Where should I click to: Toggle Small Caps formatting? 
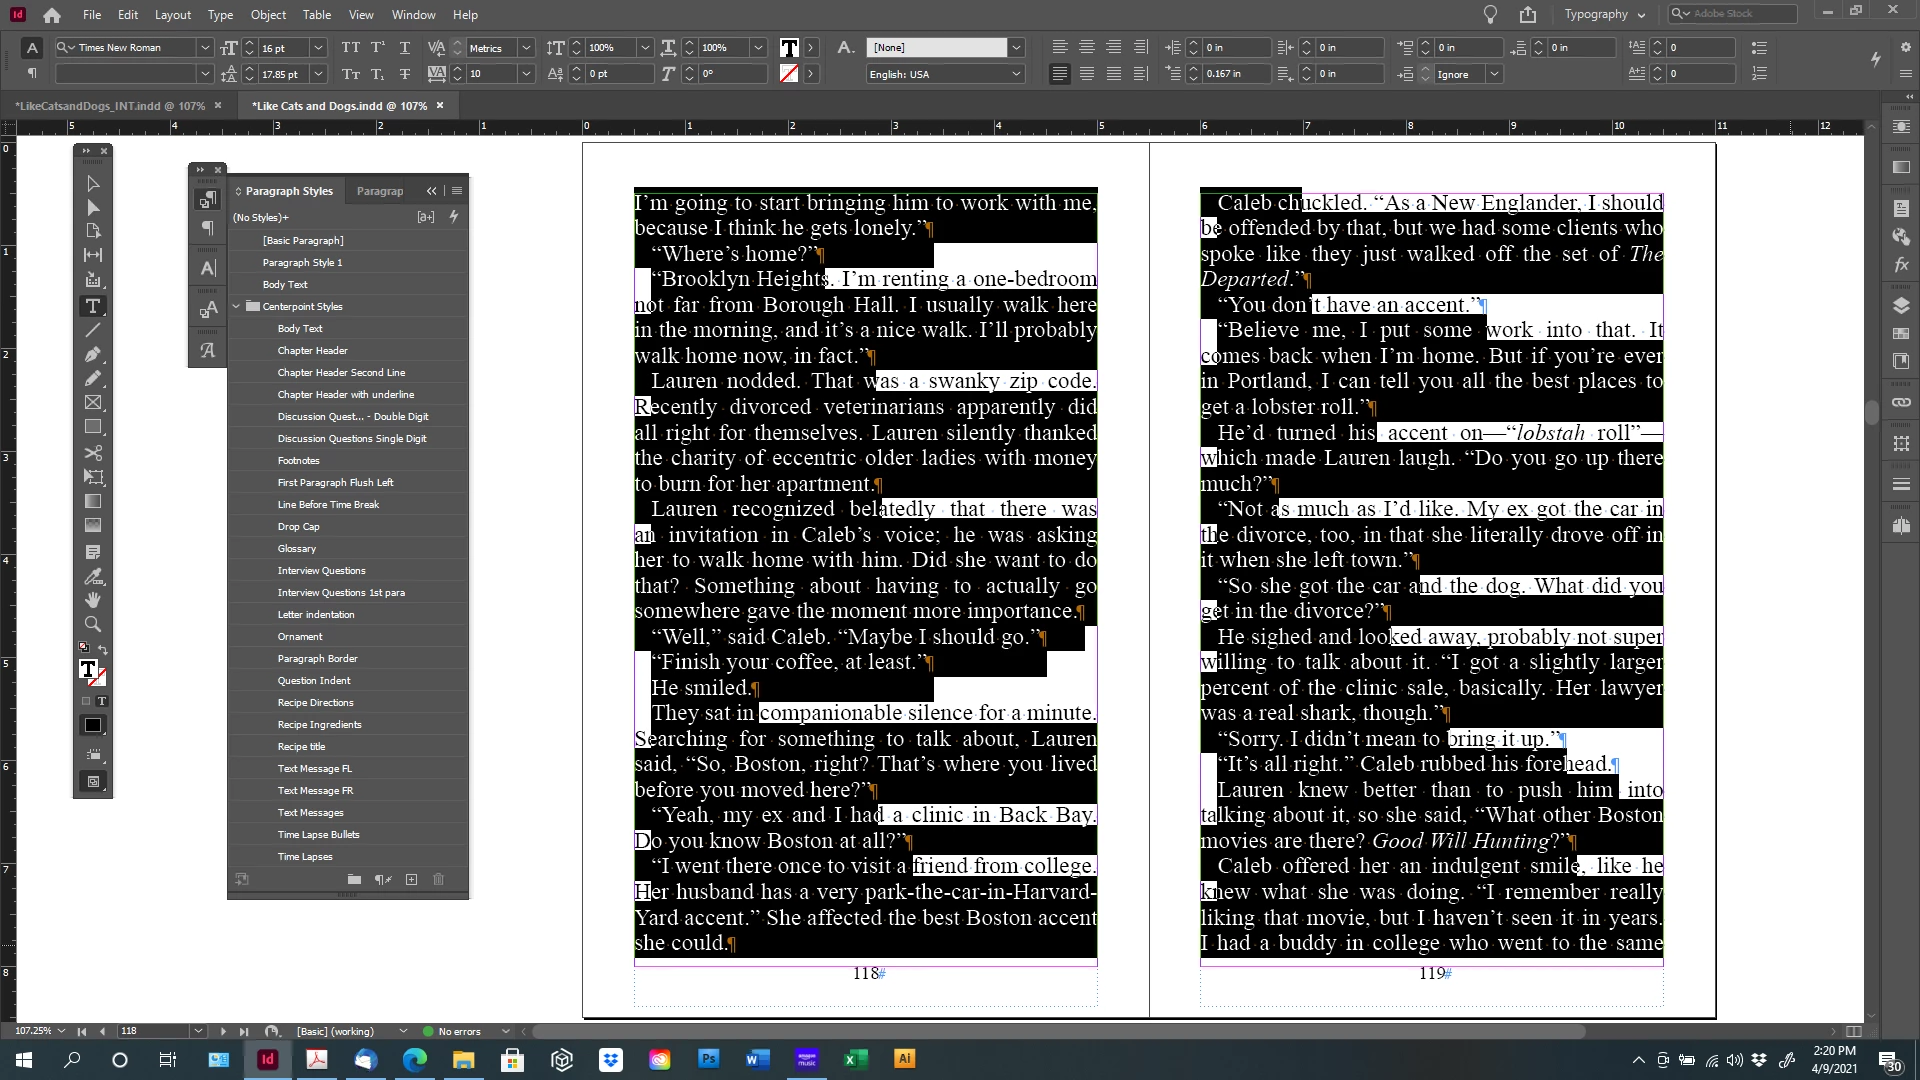(x=351, y=74)
